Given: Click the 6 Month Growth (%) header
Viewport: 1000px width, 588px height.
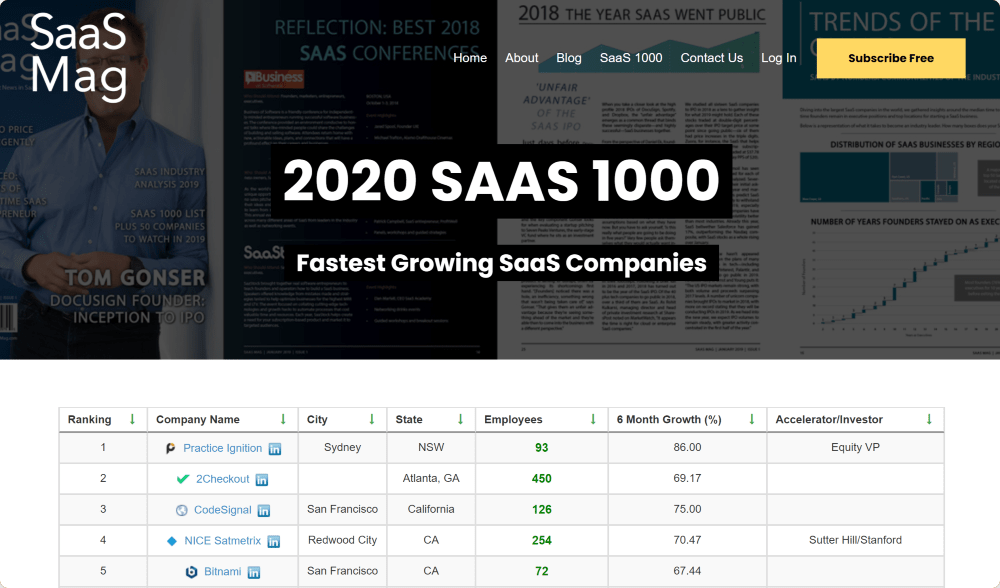Looking at the screenshot, I should coord(687,420).
